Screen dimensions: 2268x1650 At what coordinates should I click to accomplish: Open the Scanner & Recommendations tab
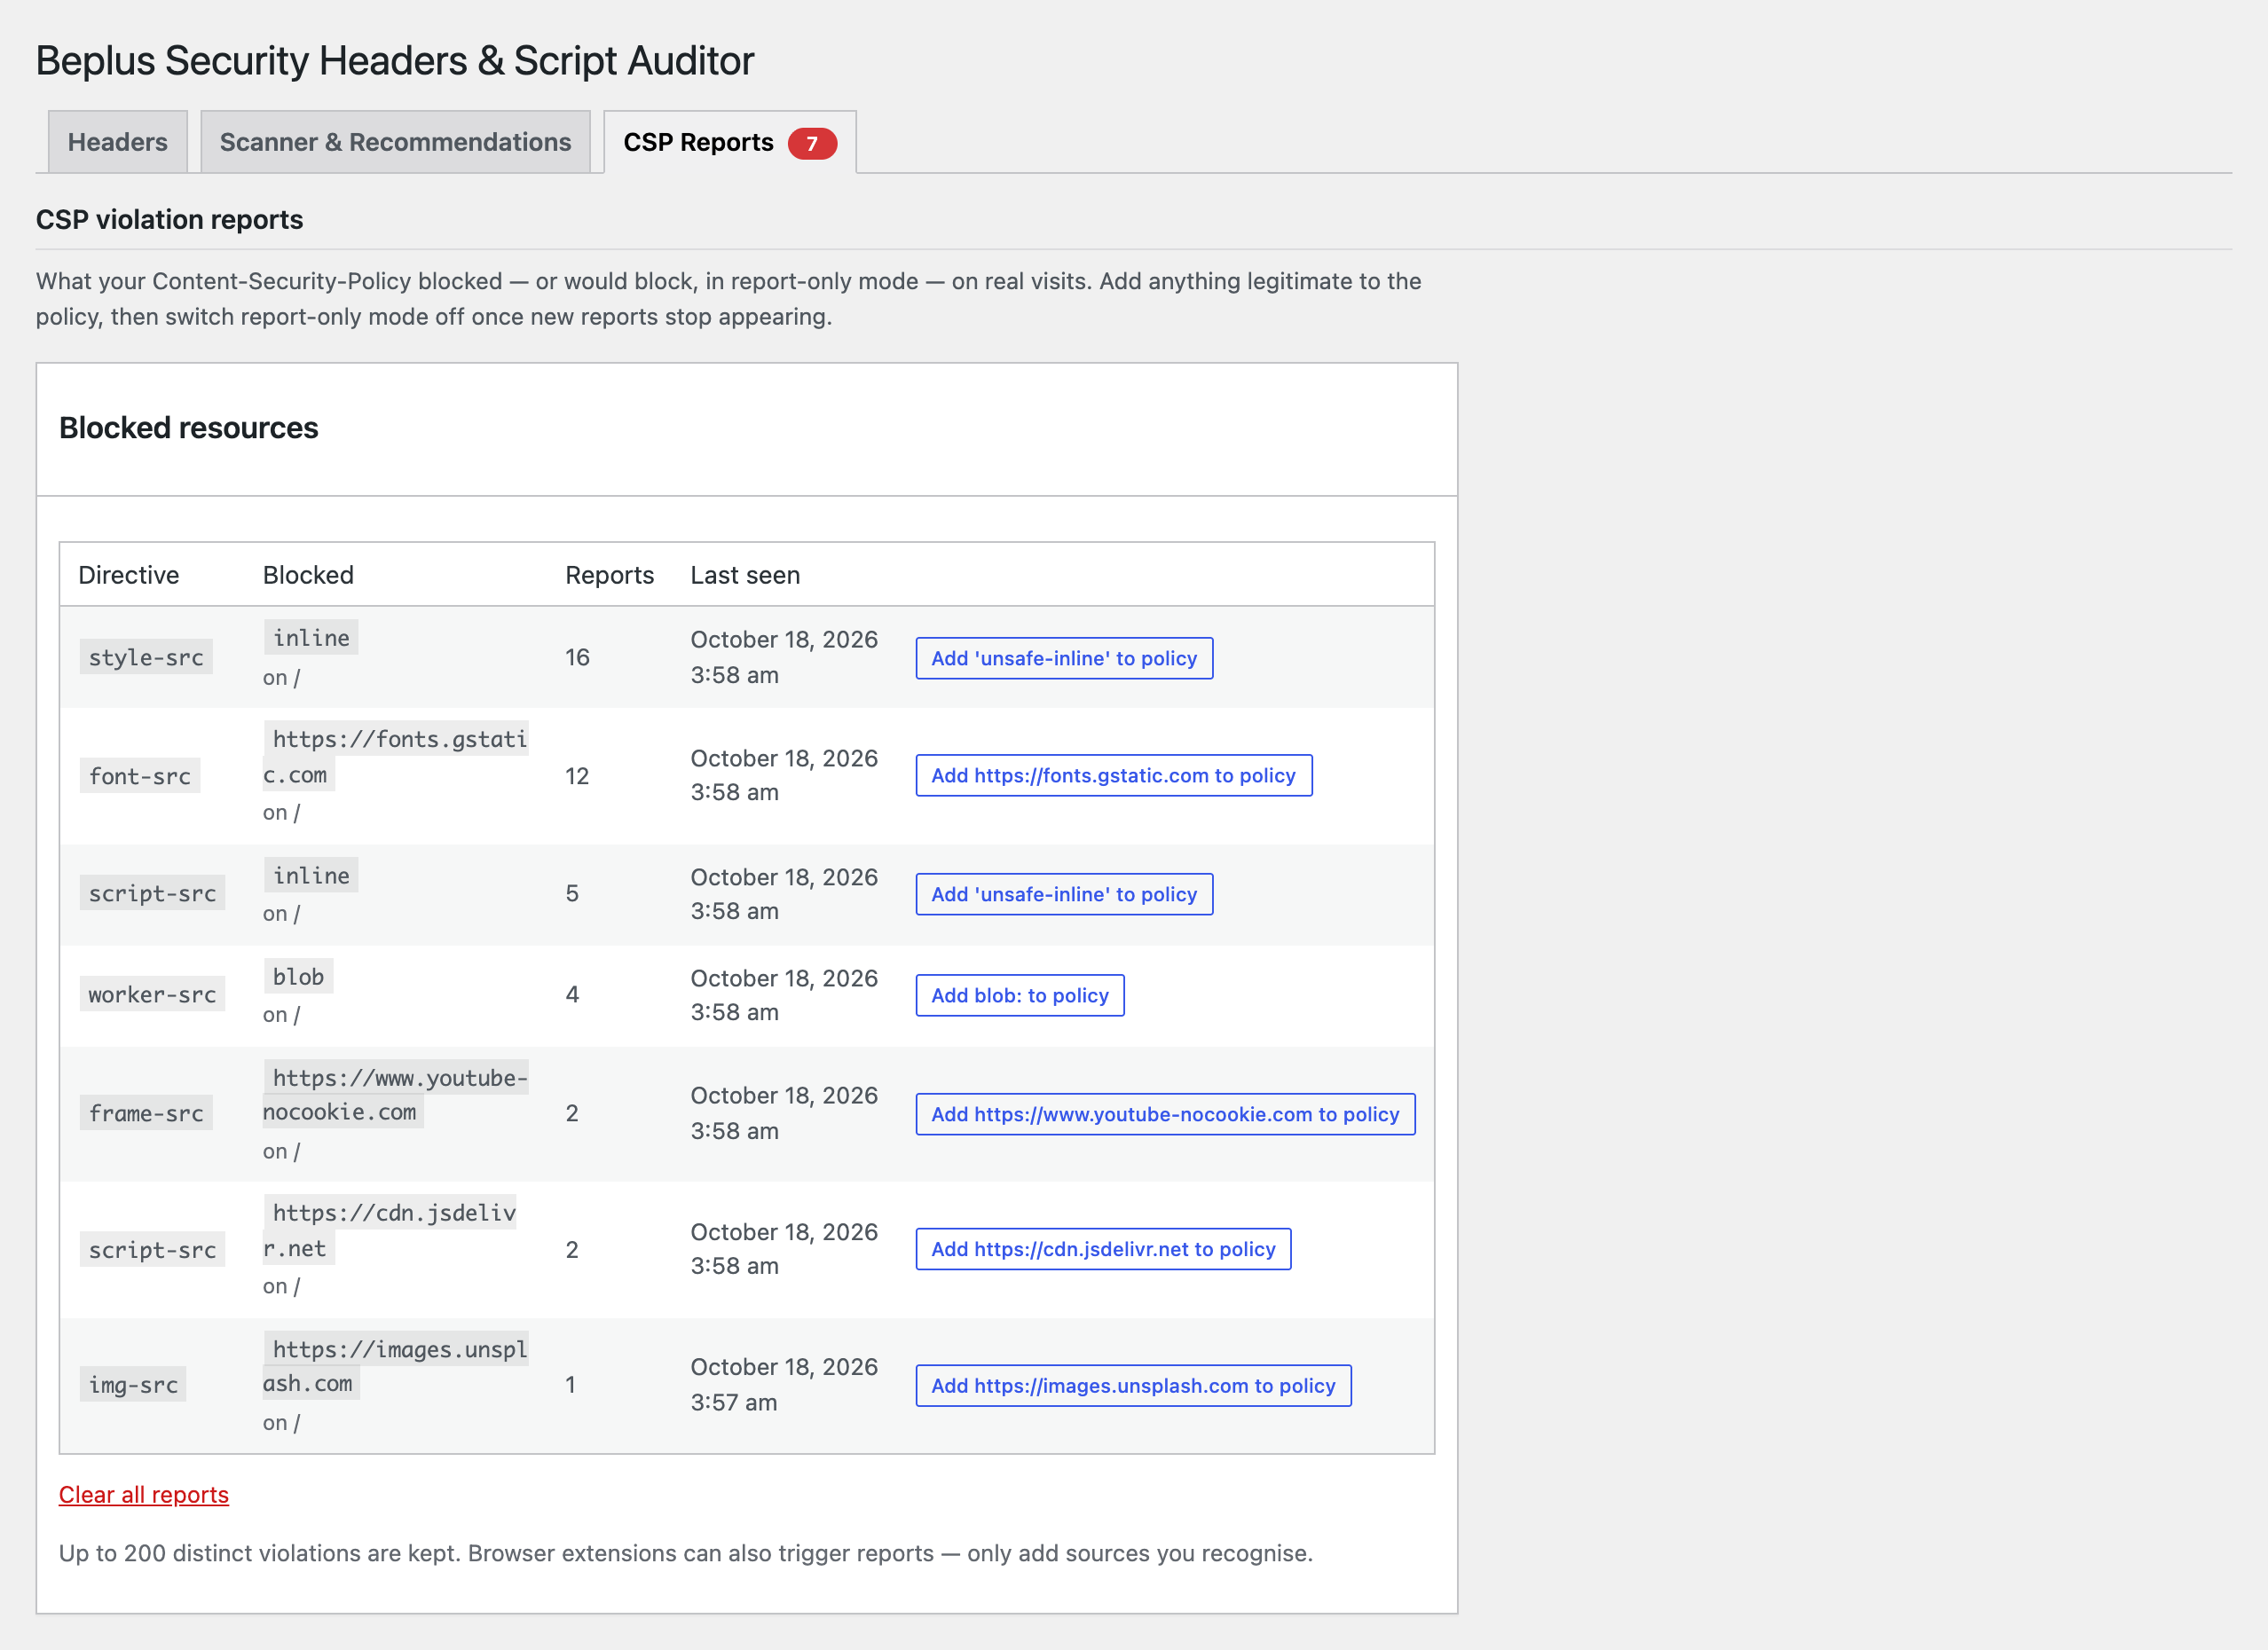395,142
